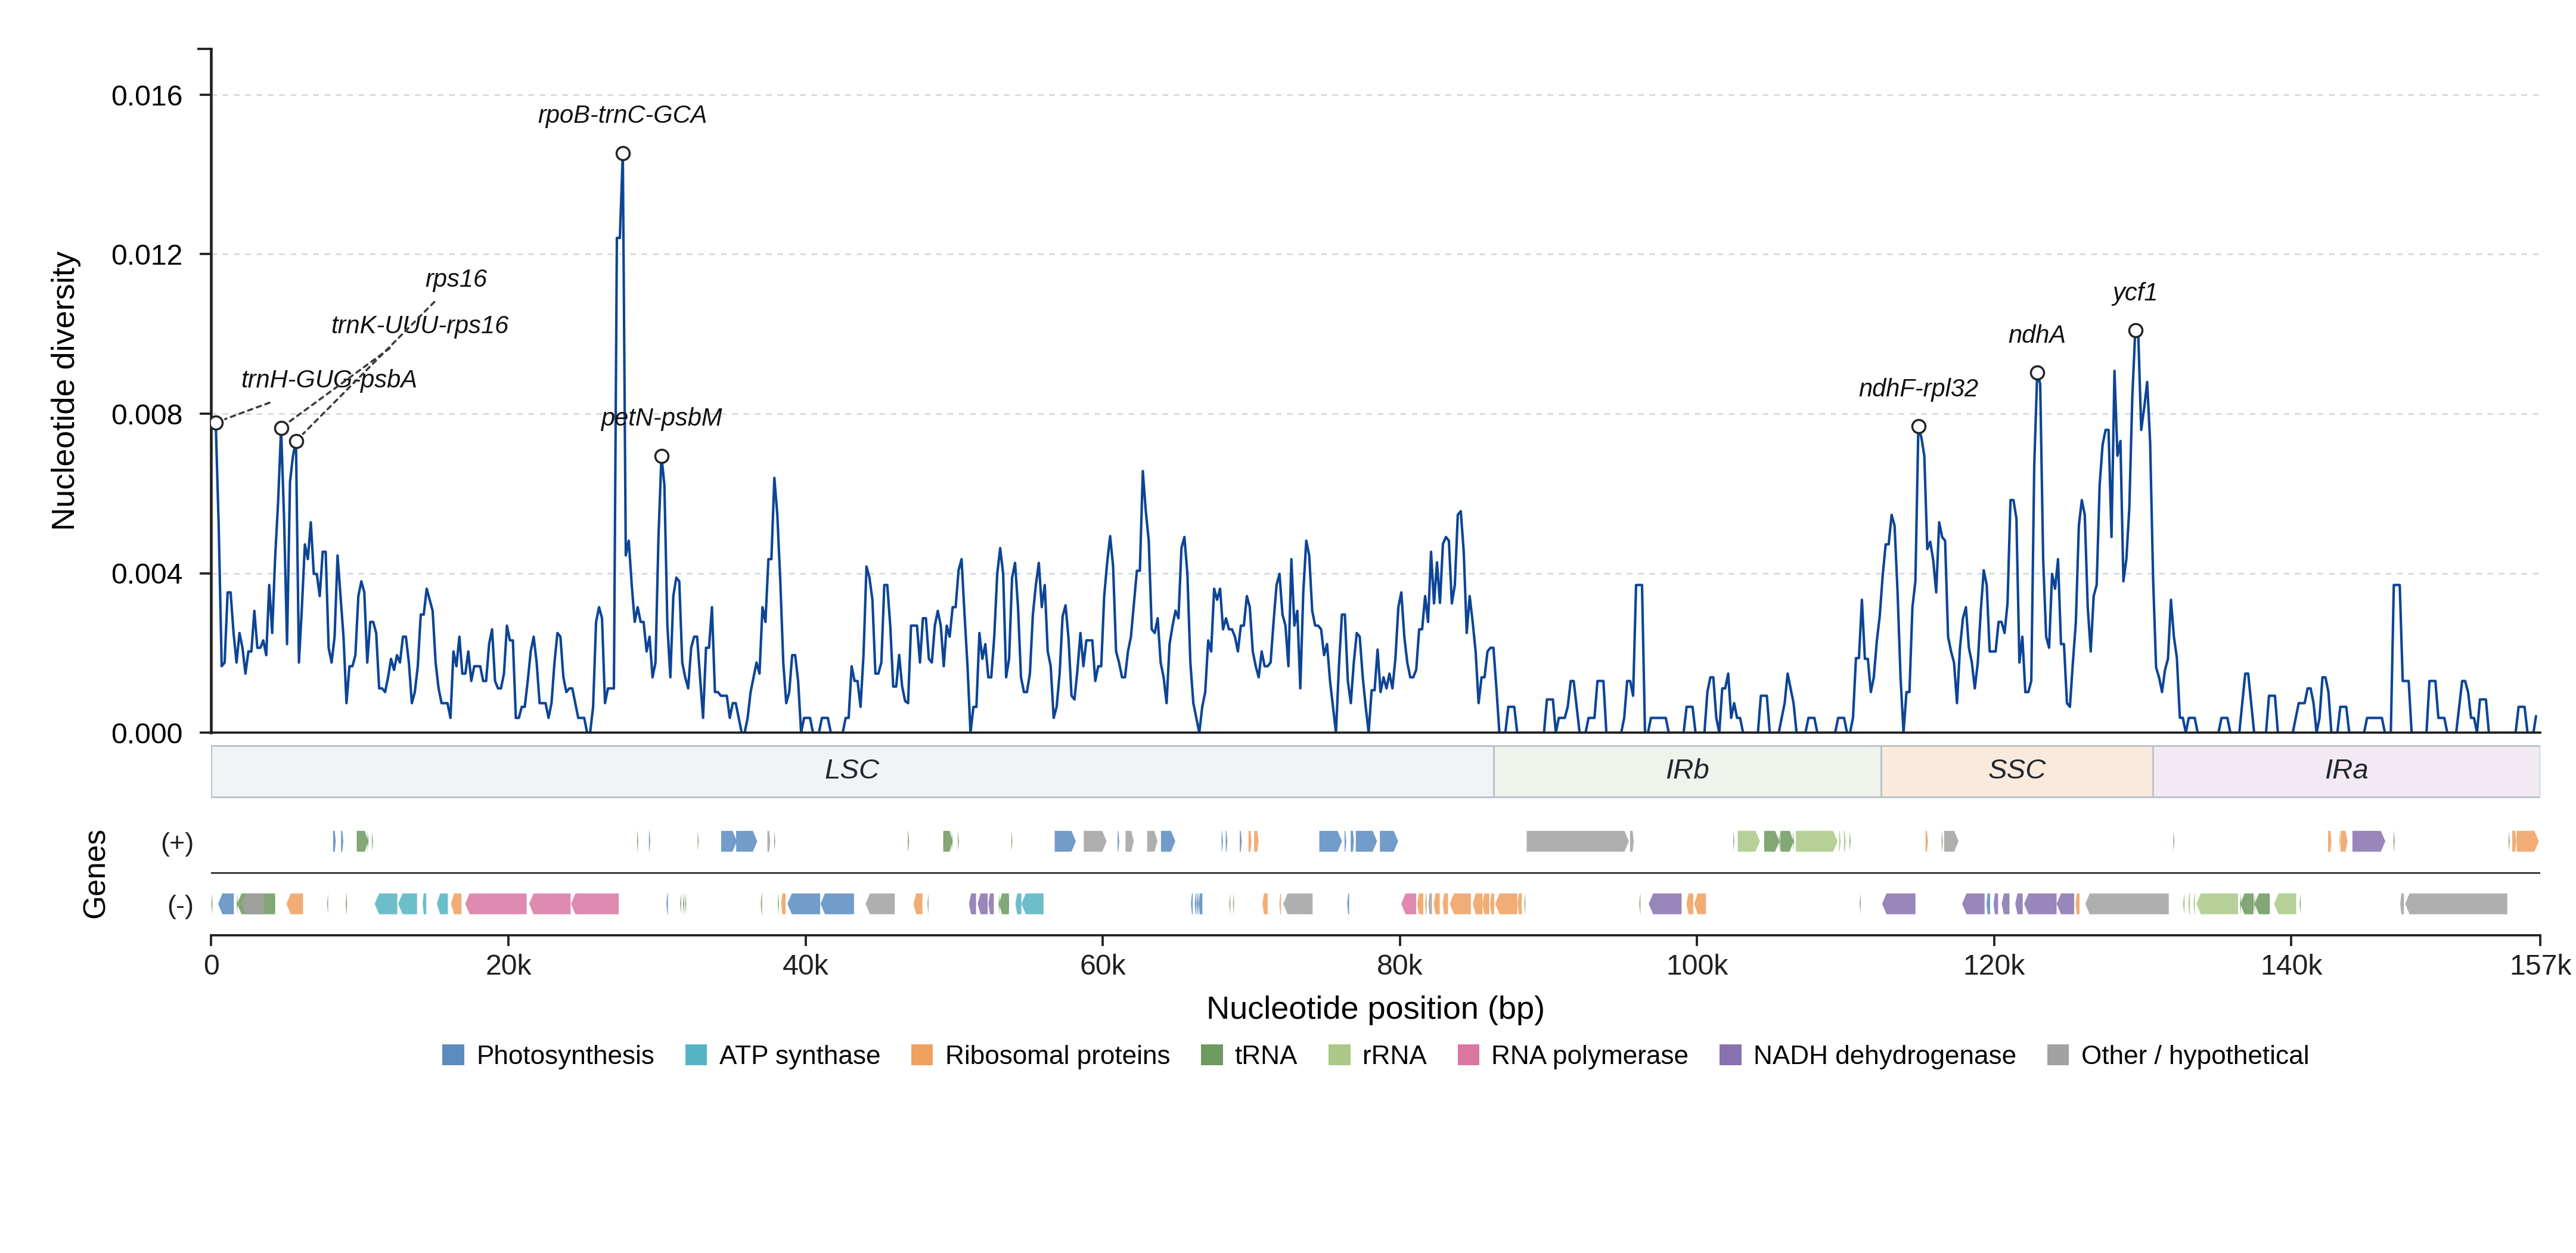
Task: Click the 'trnK-UUU-rps16' annotation label
Action: pyautogui.click(x=420, y=325)
